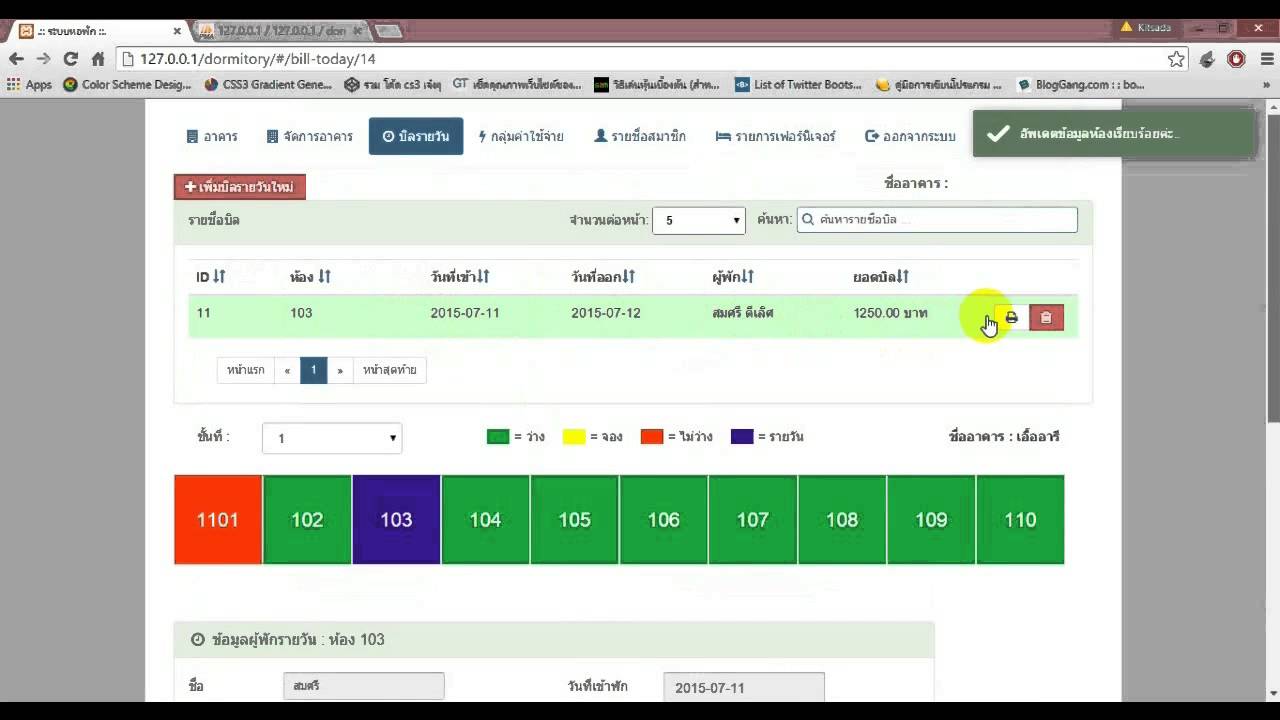Select green room tile 104
The width and height of the screenshot is (1280, 720).
[485, 520]
